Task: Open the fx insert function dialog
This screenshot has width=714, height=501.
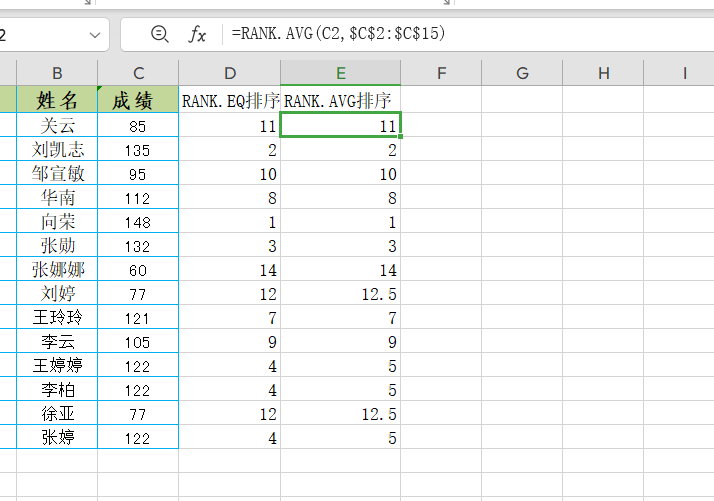Action: pos(197,34)
